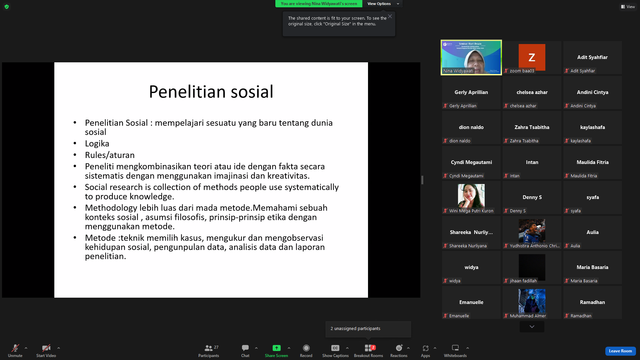Click the green Share Screen button
Image resolution: width=640 pixels, height=360 pixels.
(276, 350)
